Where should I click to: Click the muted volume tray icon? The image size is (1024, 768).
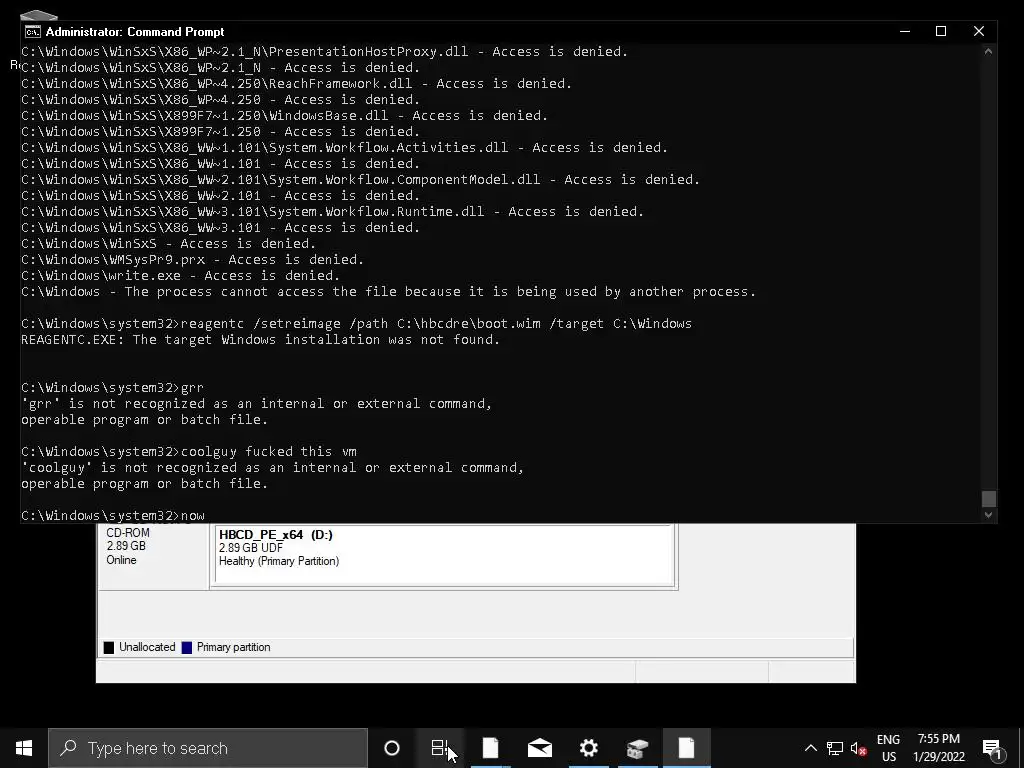click(858, 748)
